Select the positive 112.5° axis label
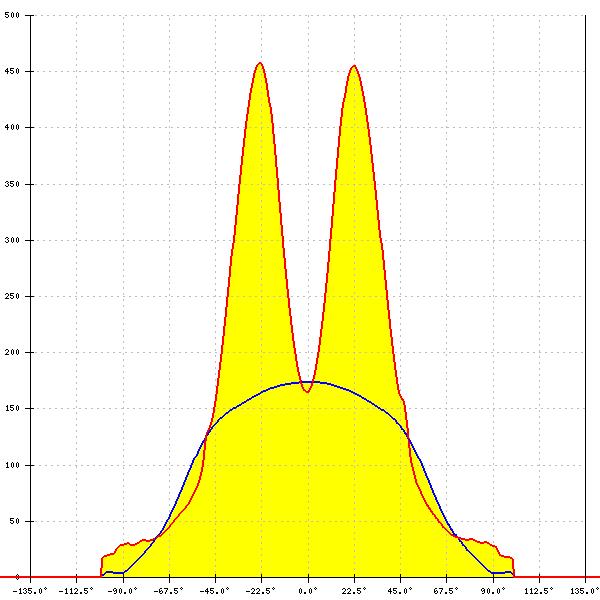Viewport: 600px width, 600px height. tap(539, 591)
